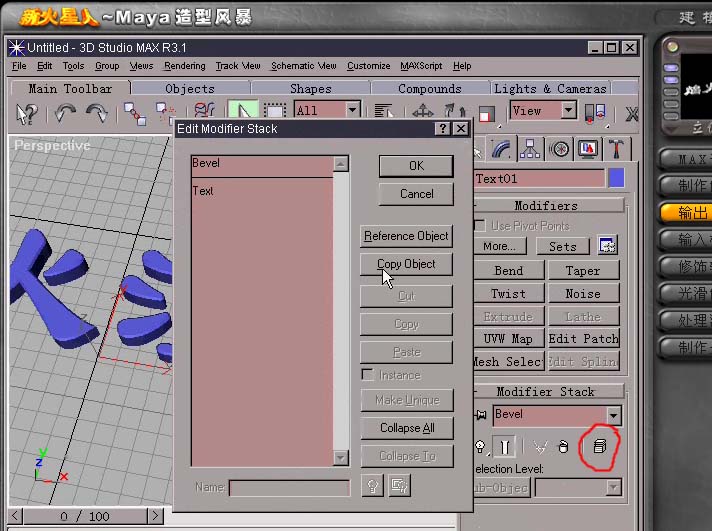Toggle the Instance checkbox
This screenshot has height=531, width=712.
(x=367, y=374)
